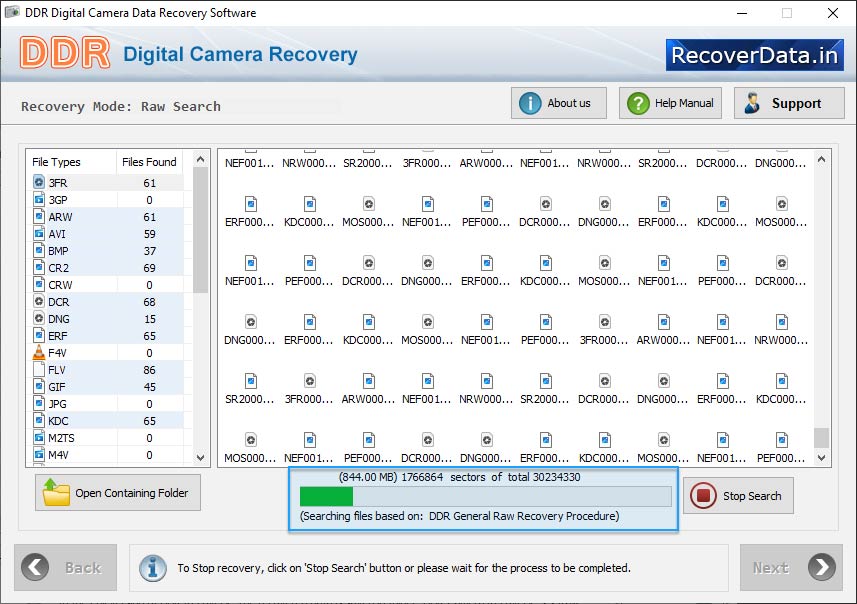The height and width of the screenshot is (604, 857).
Task: Select the M4V file type icon
Action: pyautogui.click(x=39, y=454)
